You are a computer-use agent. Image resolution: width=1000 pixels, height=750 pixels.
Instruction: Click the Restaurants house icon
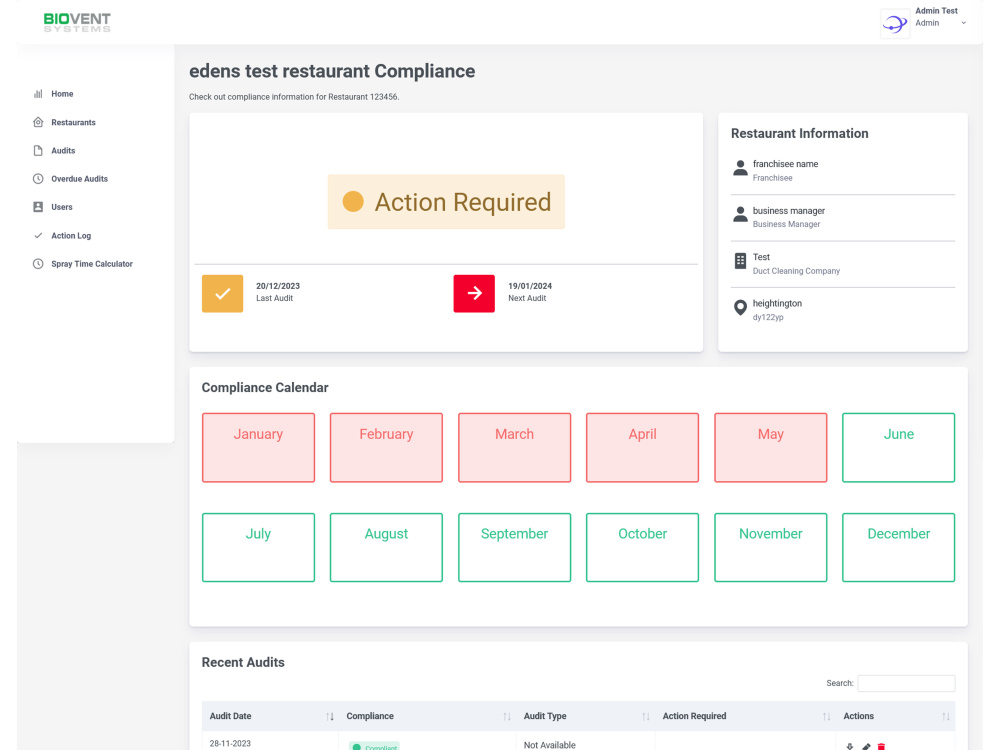(x=38, y=122)
